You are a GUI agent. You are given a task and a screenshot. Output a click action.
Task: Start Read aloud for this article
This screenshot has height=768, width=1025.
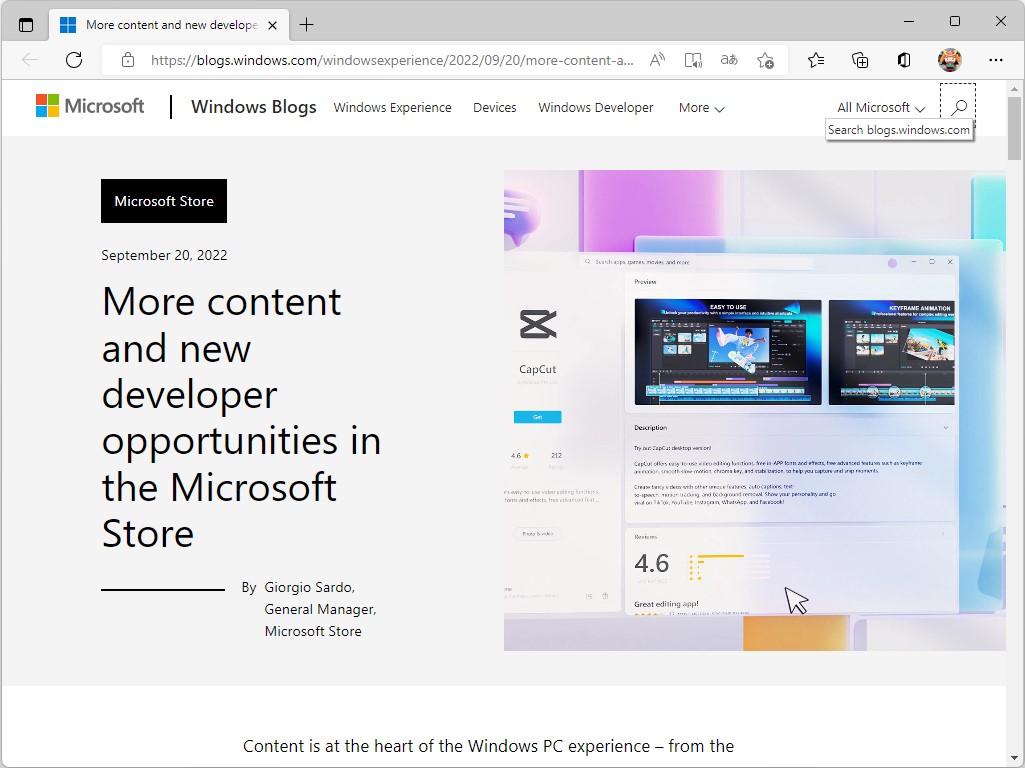(657, 60)
